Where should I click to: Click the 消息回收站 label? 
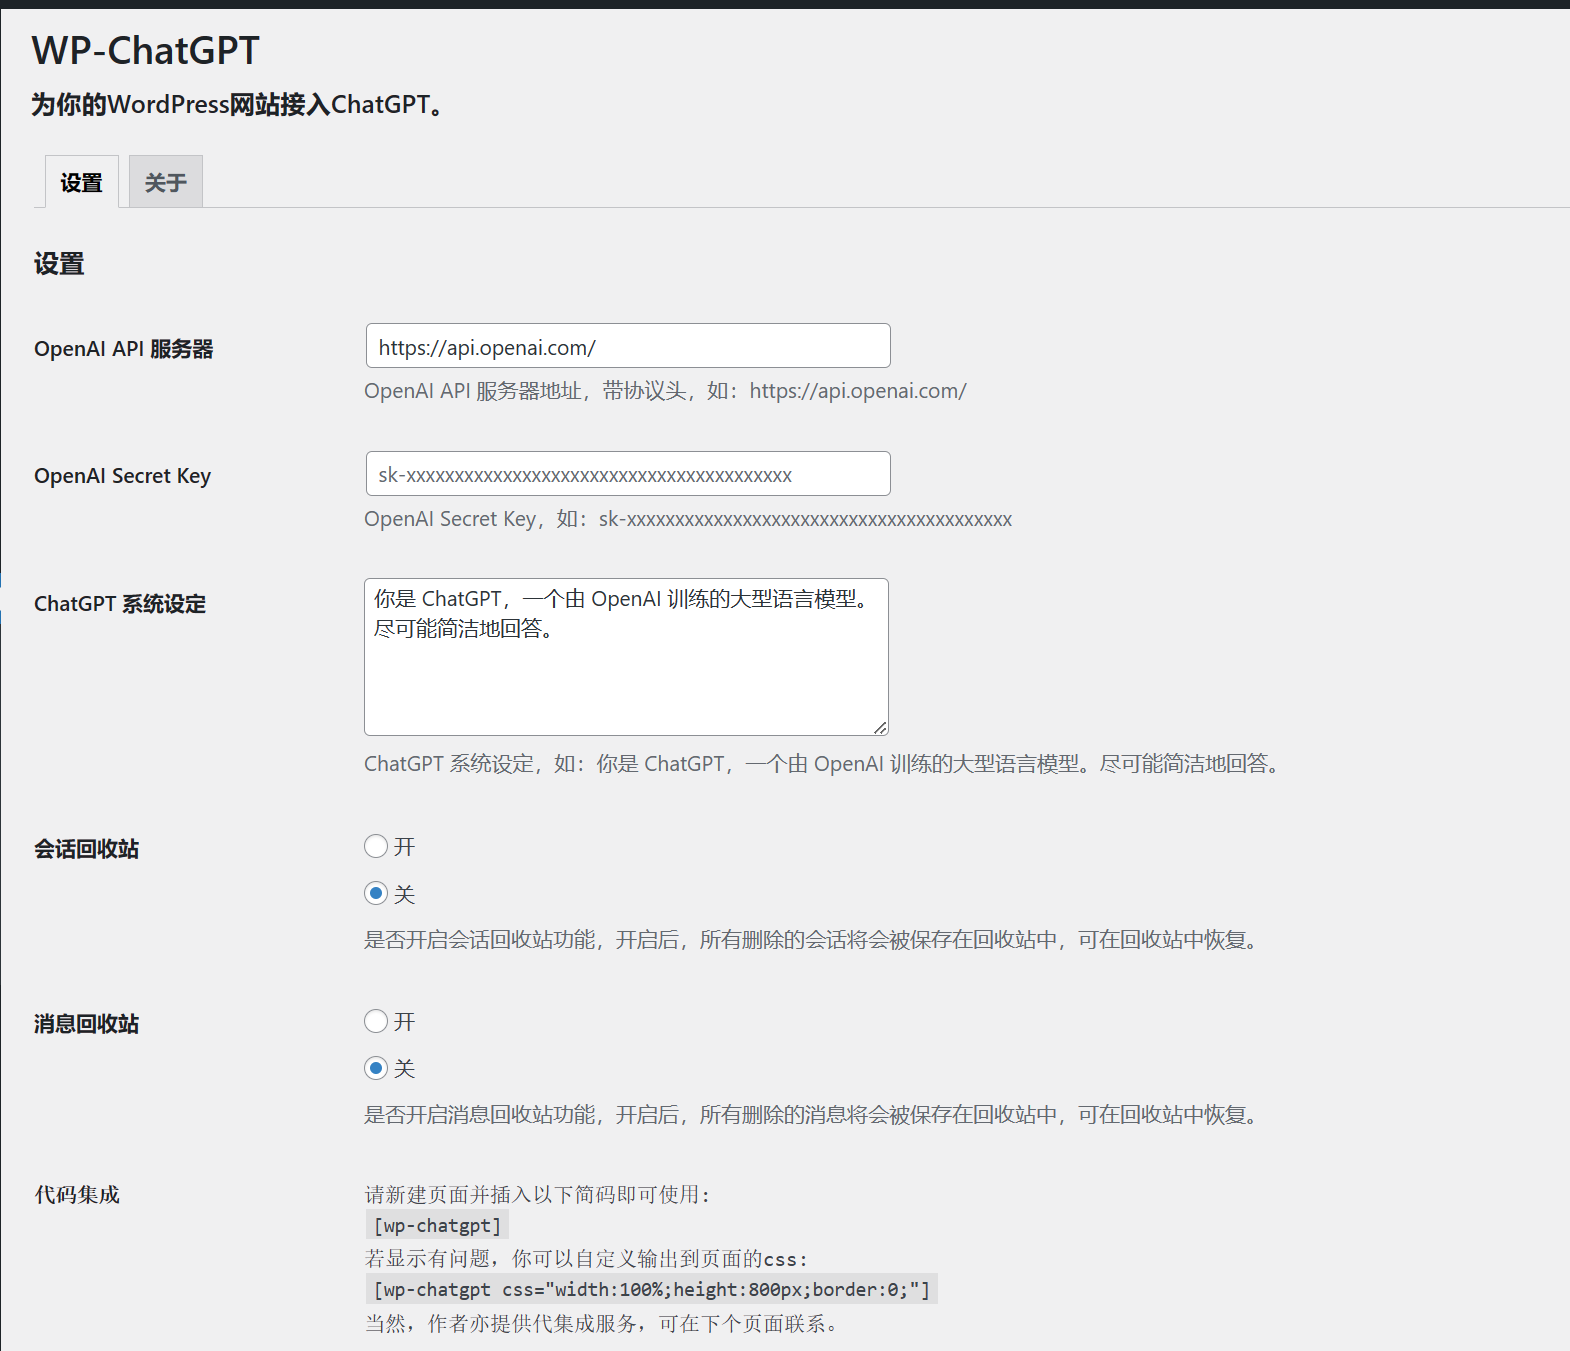click(x=87, y=1024)
